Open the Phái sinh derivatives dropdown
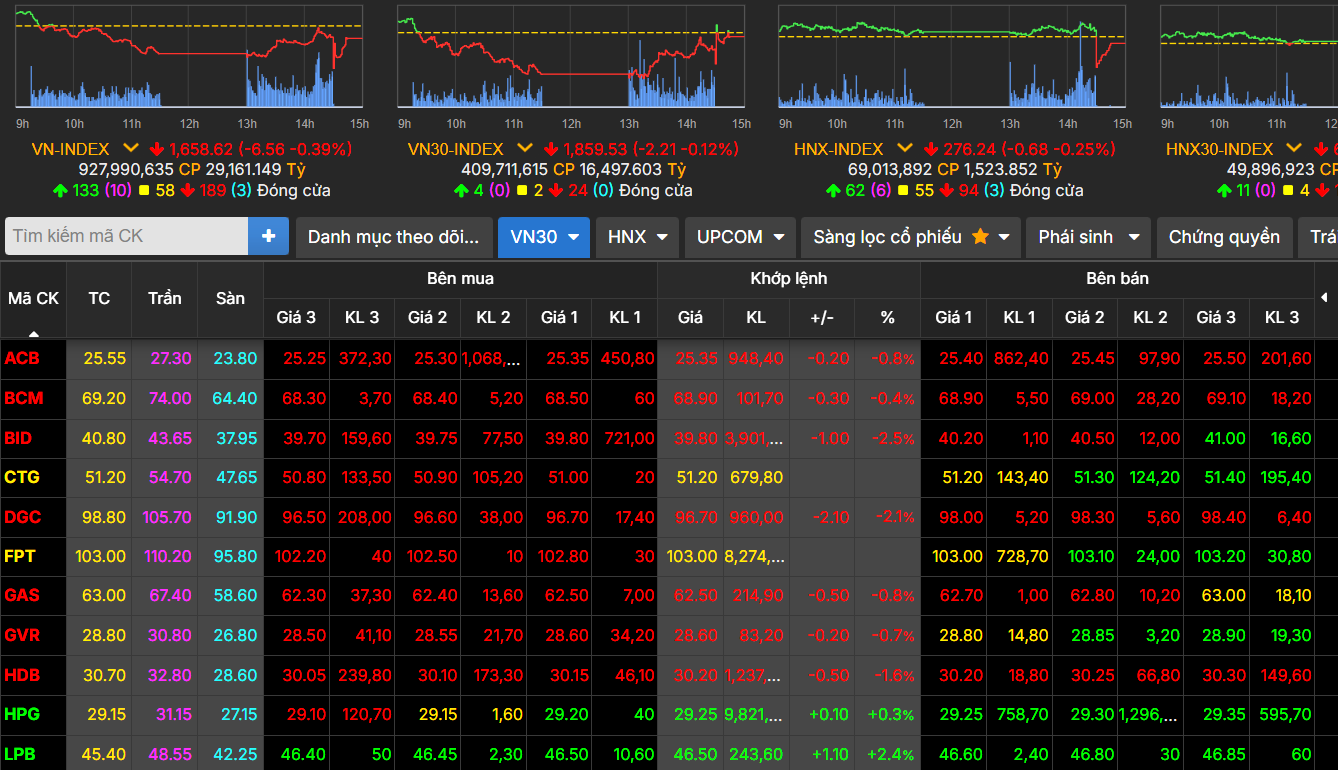1338x770 pixels. coord(1088,237)
